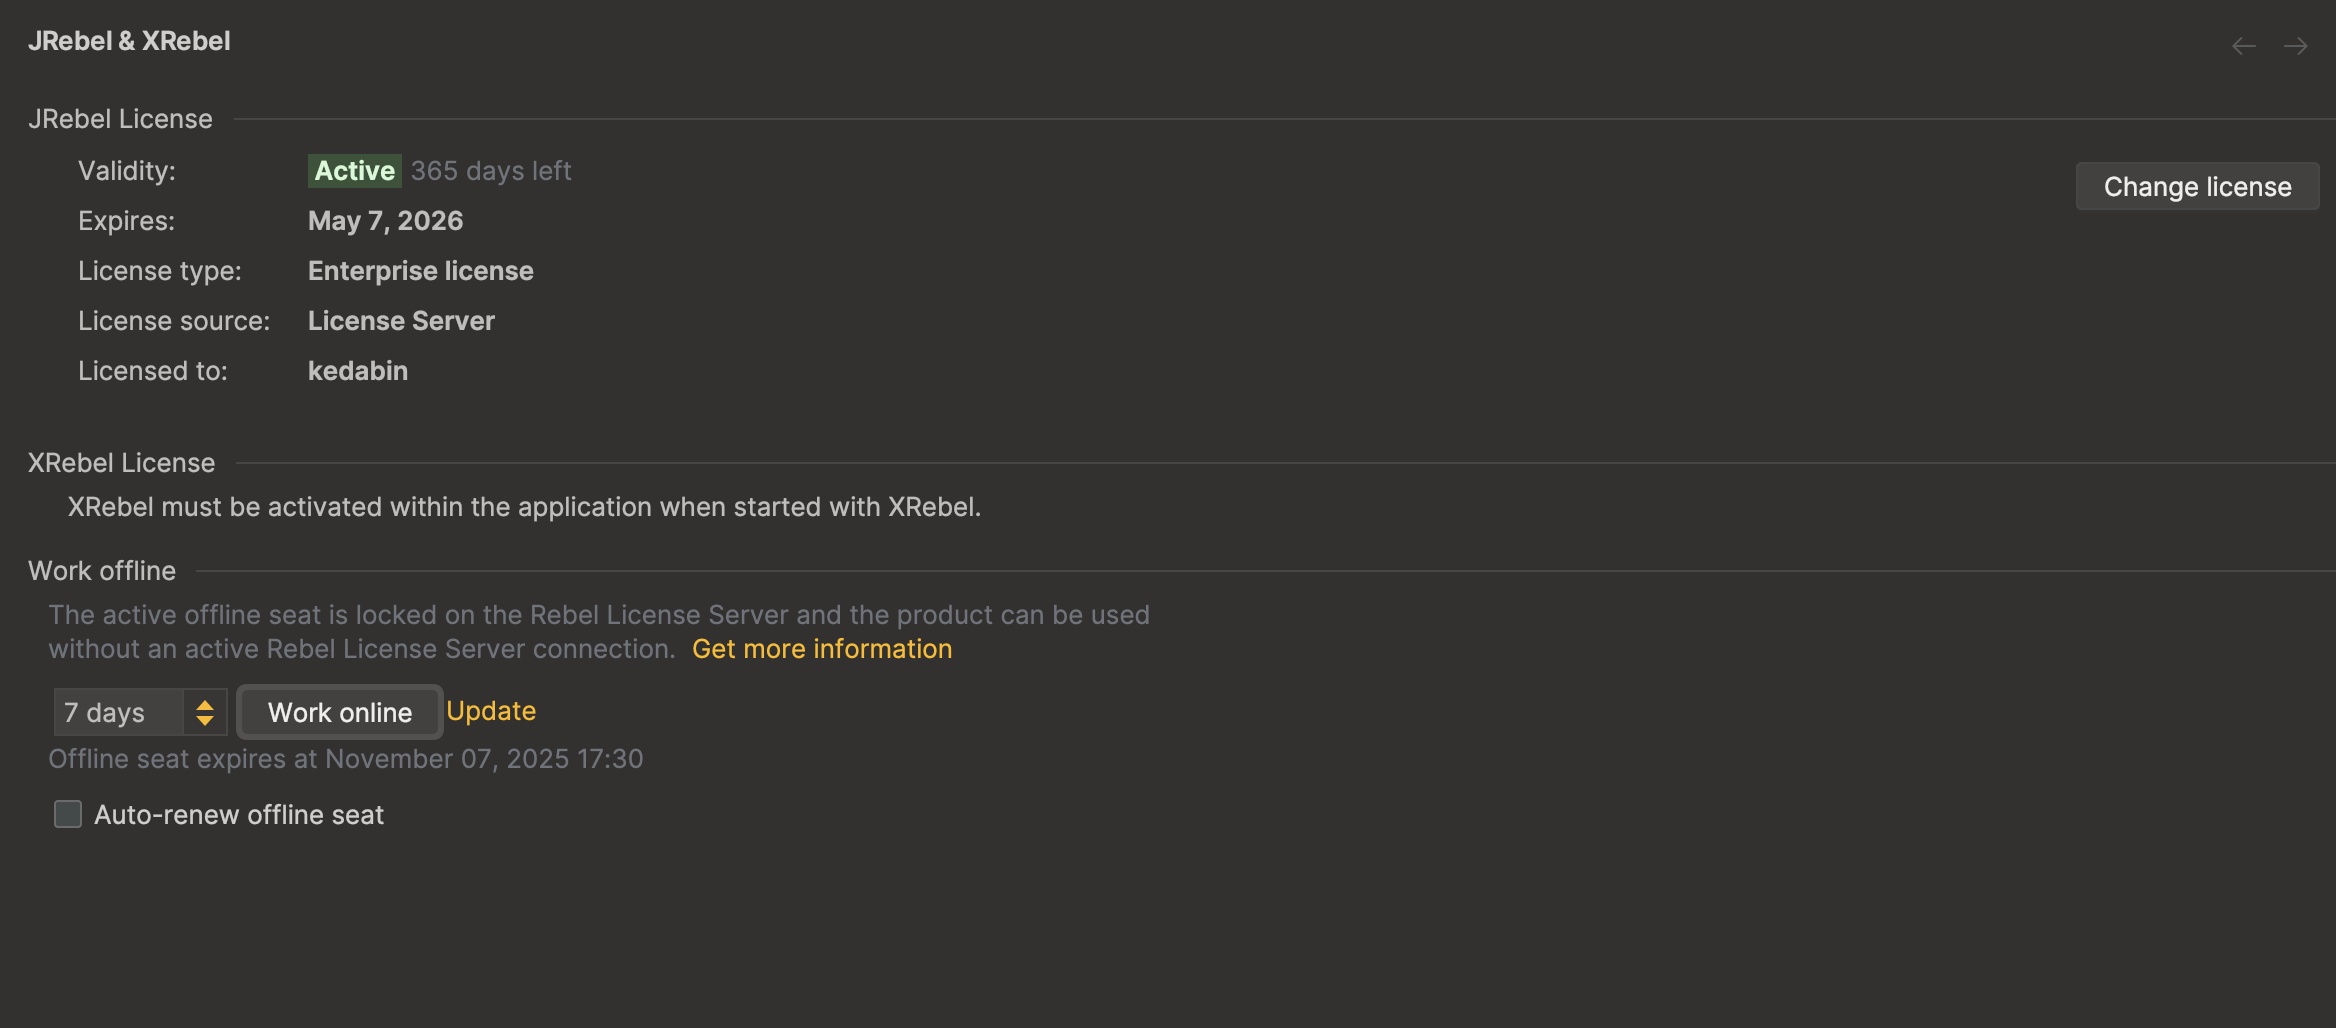Click the Validity field label

coord(127,171)
